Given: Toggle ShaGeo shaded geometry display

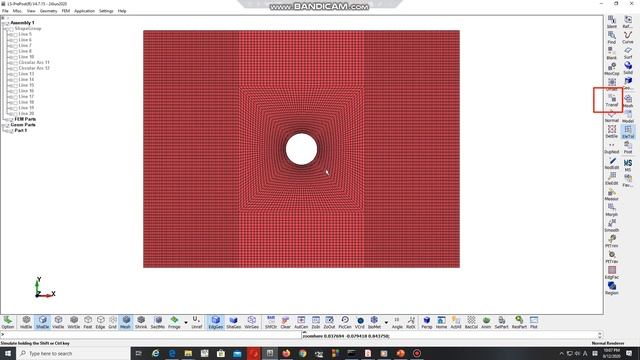Looking at the screenshot, I should click(x=233, y=322).
